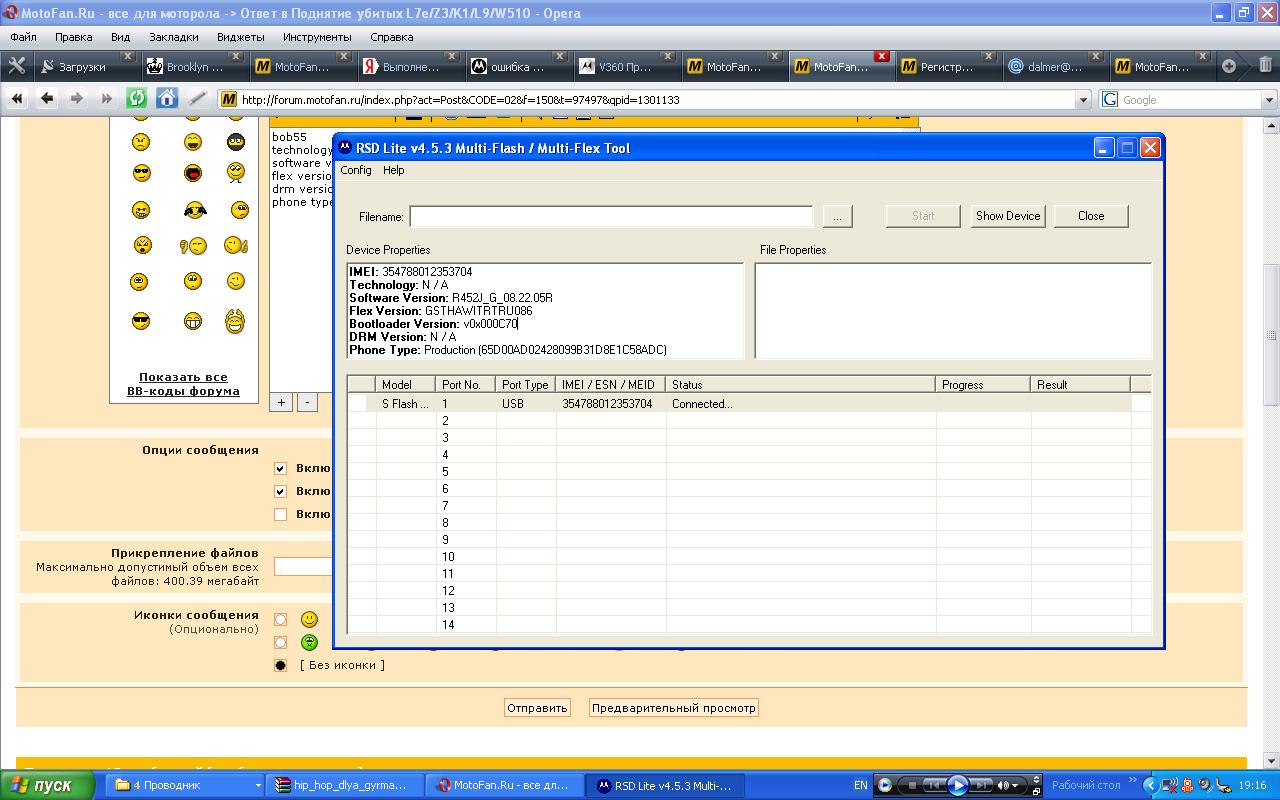Viewport: 1280px width, 800px height.
Task: Click the Windows Media Player play button
Action: [x=957, y=785]
